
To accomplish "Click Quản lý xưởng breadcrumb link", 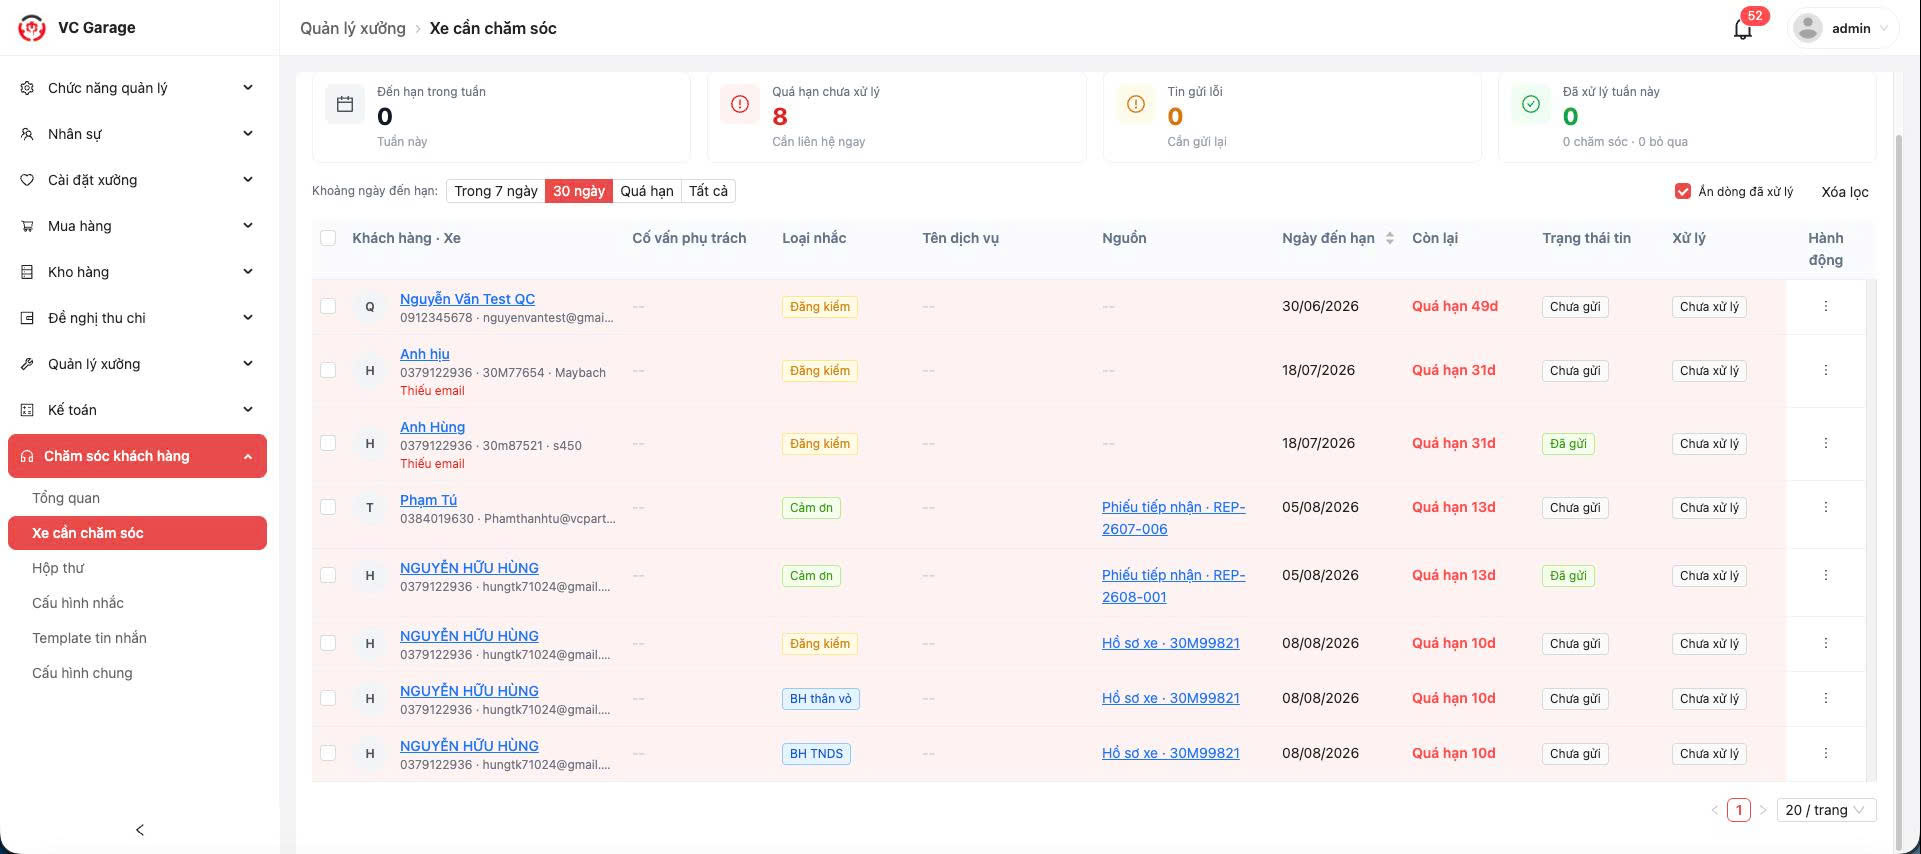I will (x=353, y=28).
